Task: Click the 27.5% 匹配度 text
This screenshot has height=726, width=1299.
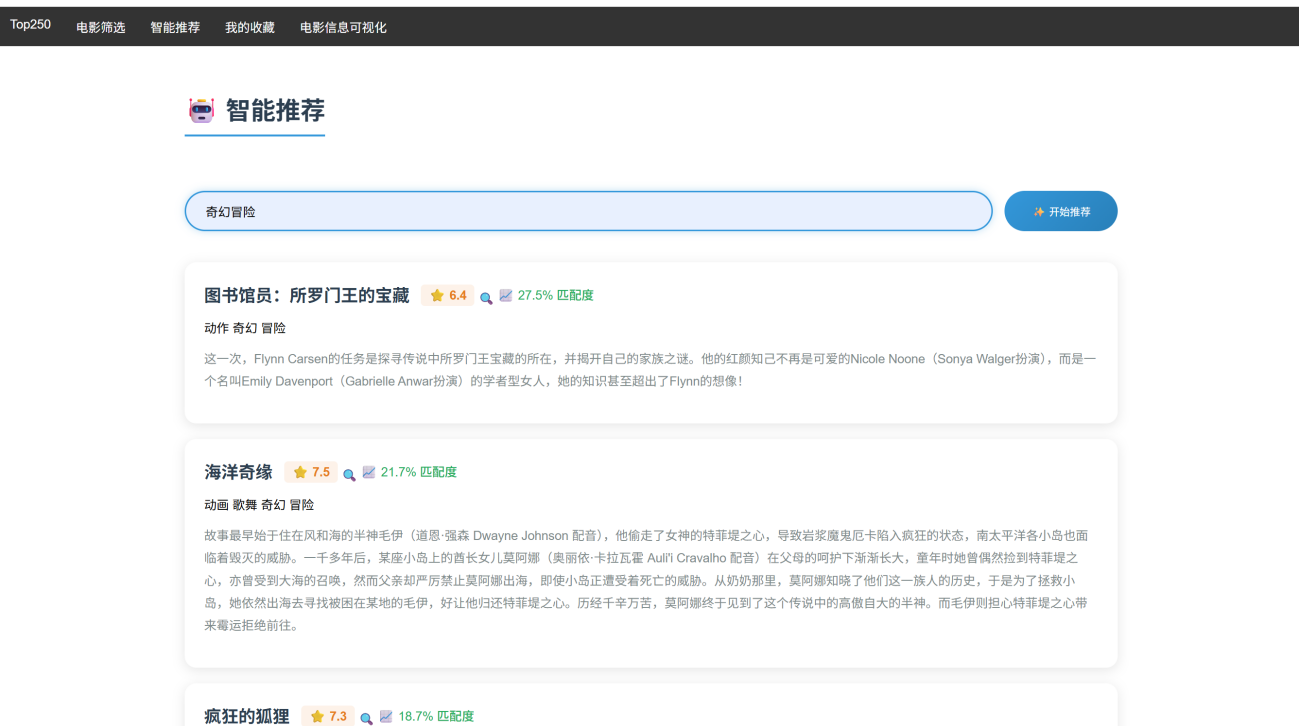Action: point(556,295)
